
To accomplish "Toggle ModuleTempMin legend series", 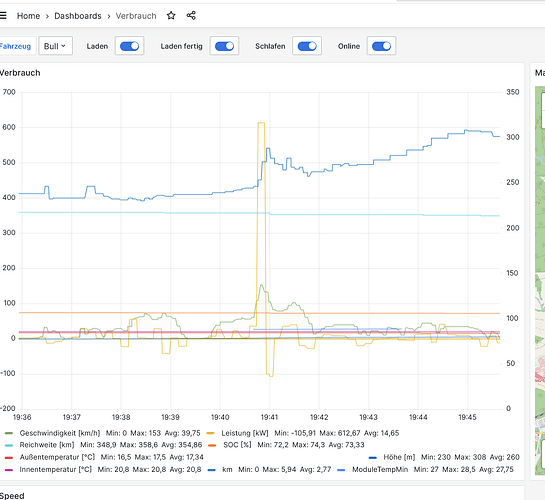I will pyautogui.click(x=380, y=469).
